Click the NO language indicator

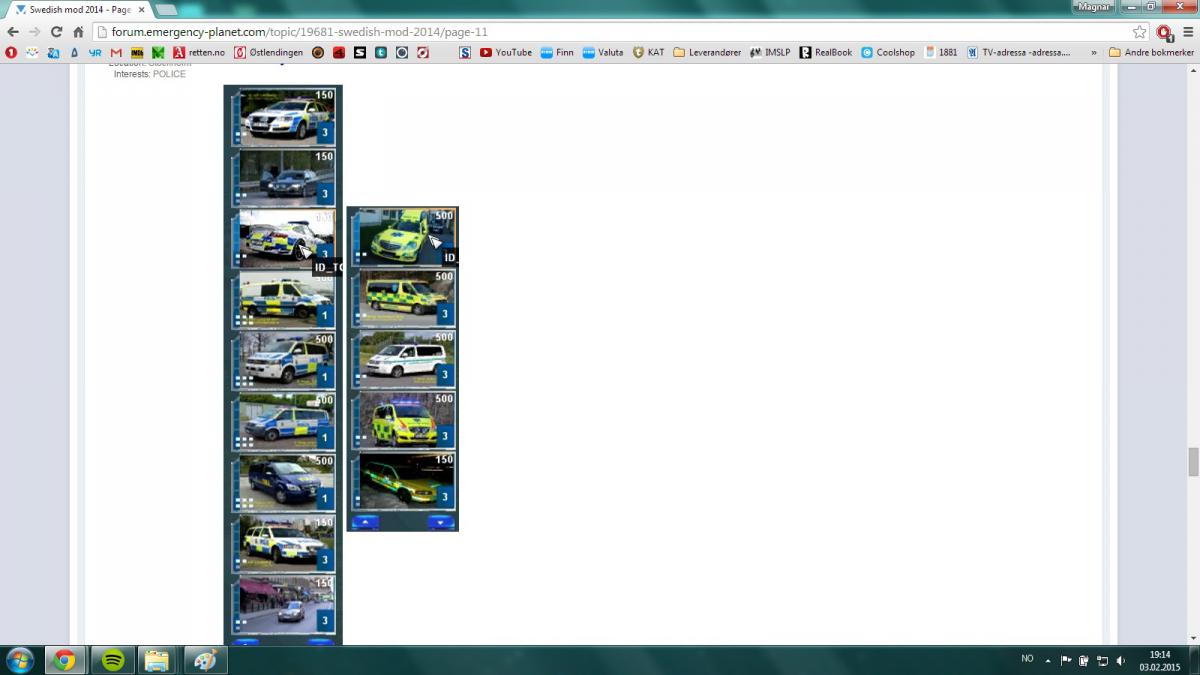(1027, 658)
